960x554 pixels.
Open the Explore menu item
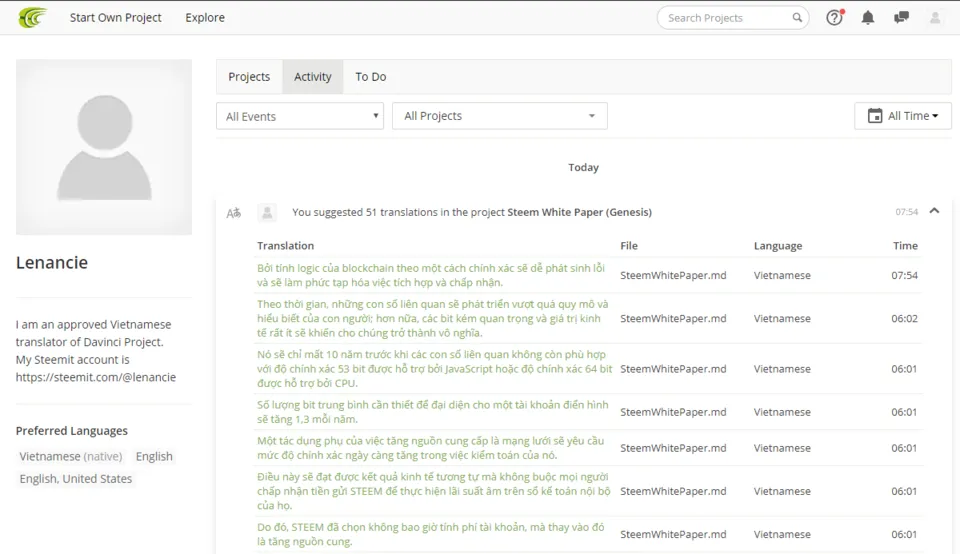[205, 18]
